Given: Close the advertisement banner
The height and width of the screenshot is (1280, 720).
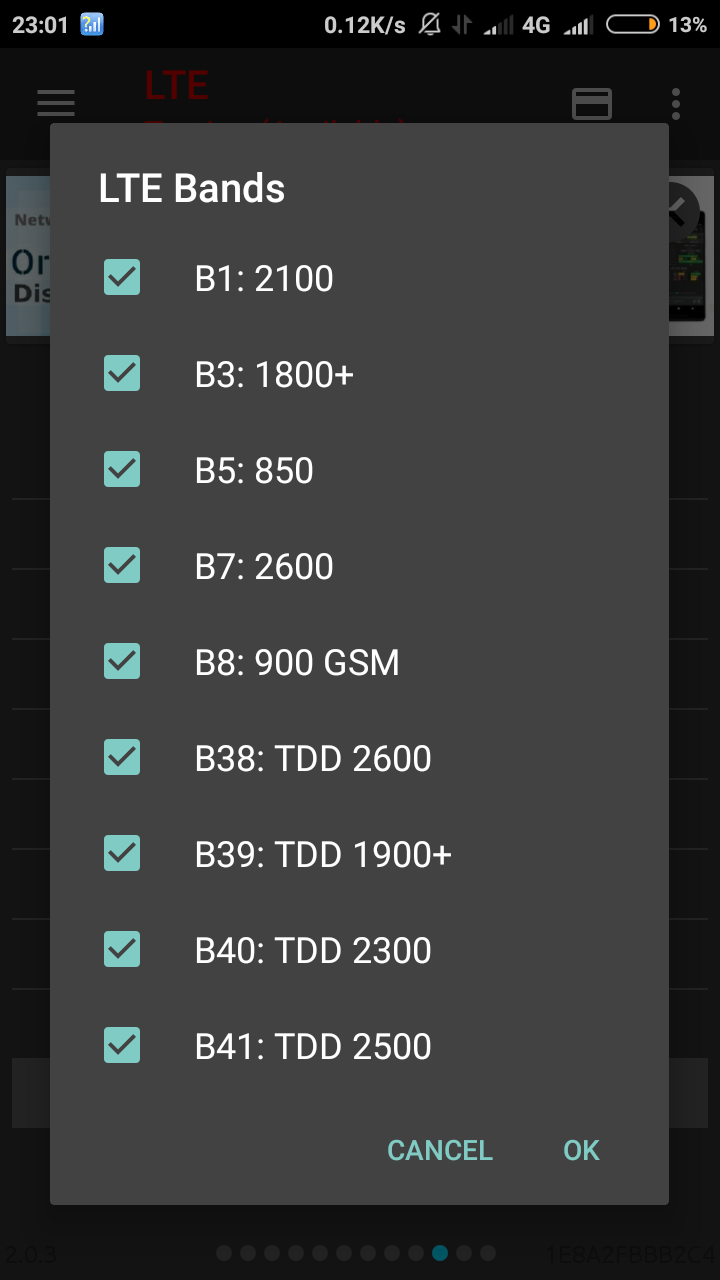Looking at the screenshot, I should click(681, 207).
